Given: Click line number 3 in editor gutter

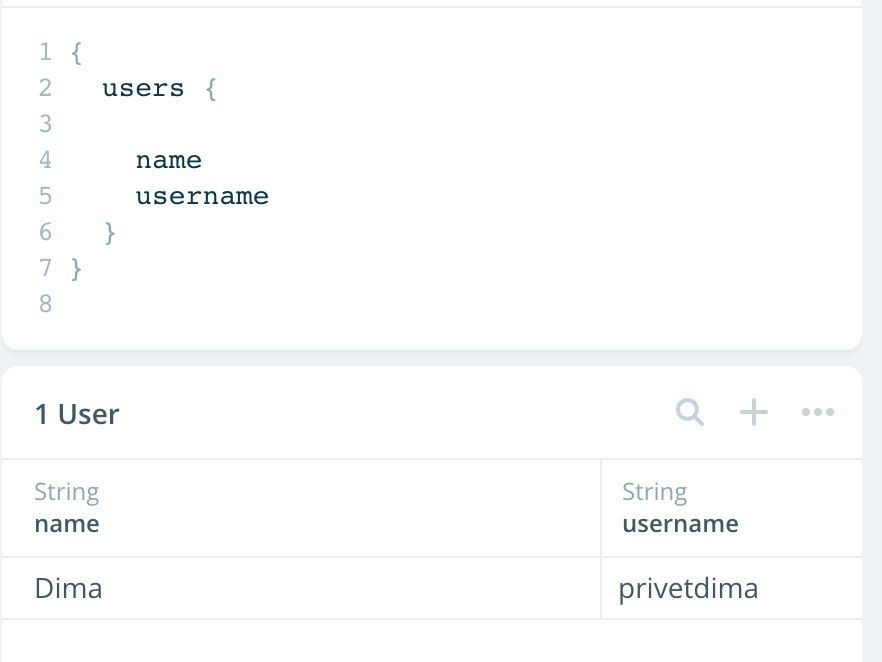Looking at the screenshot, I should 46,124.
